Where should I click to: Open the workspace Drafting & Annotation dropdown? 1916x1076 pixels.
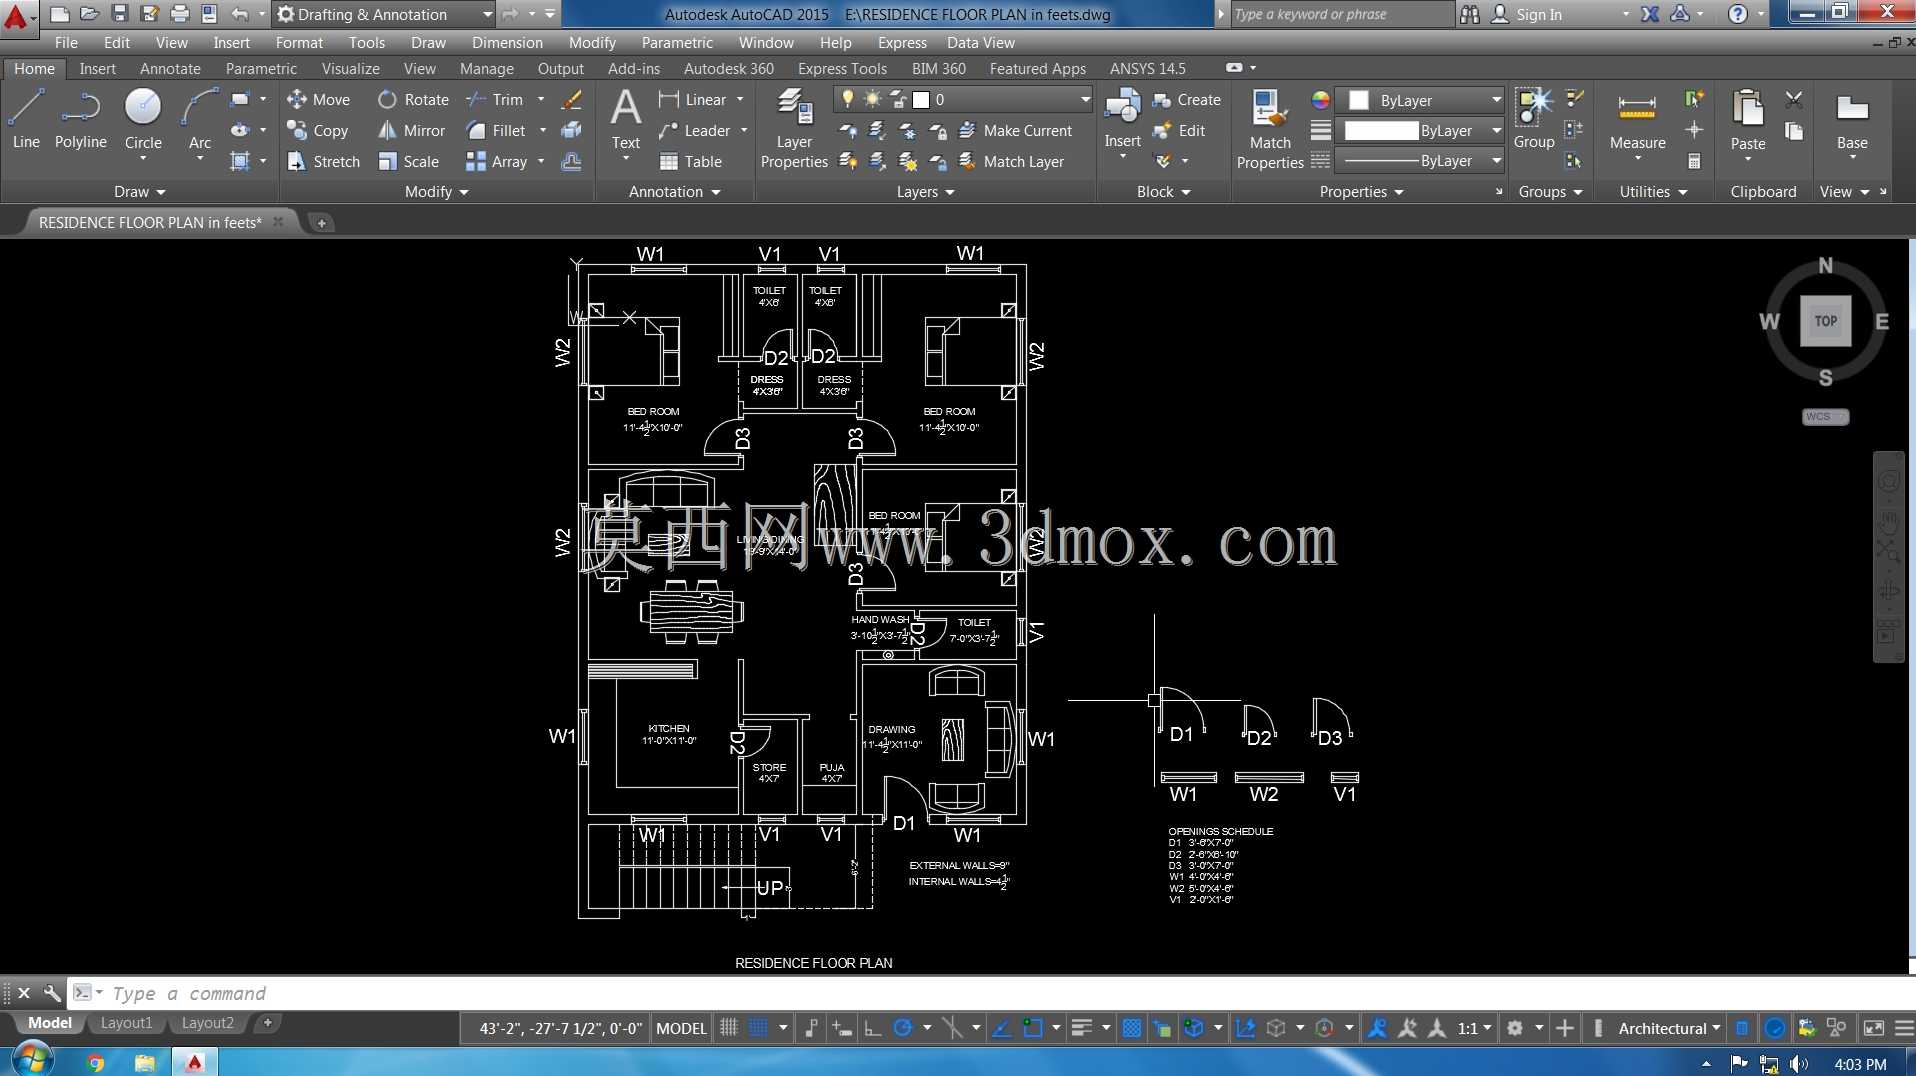(384, 14)
